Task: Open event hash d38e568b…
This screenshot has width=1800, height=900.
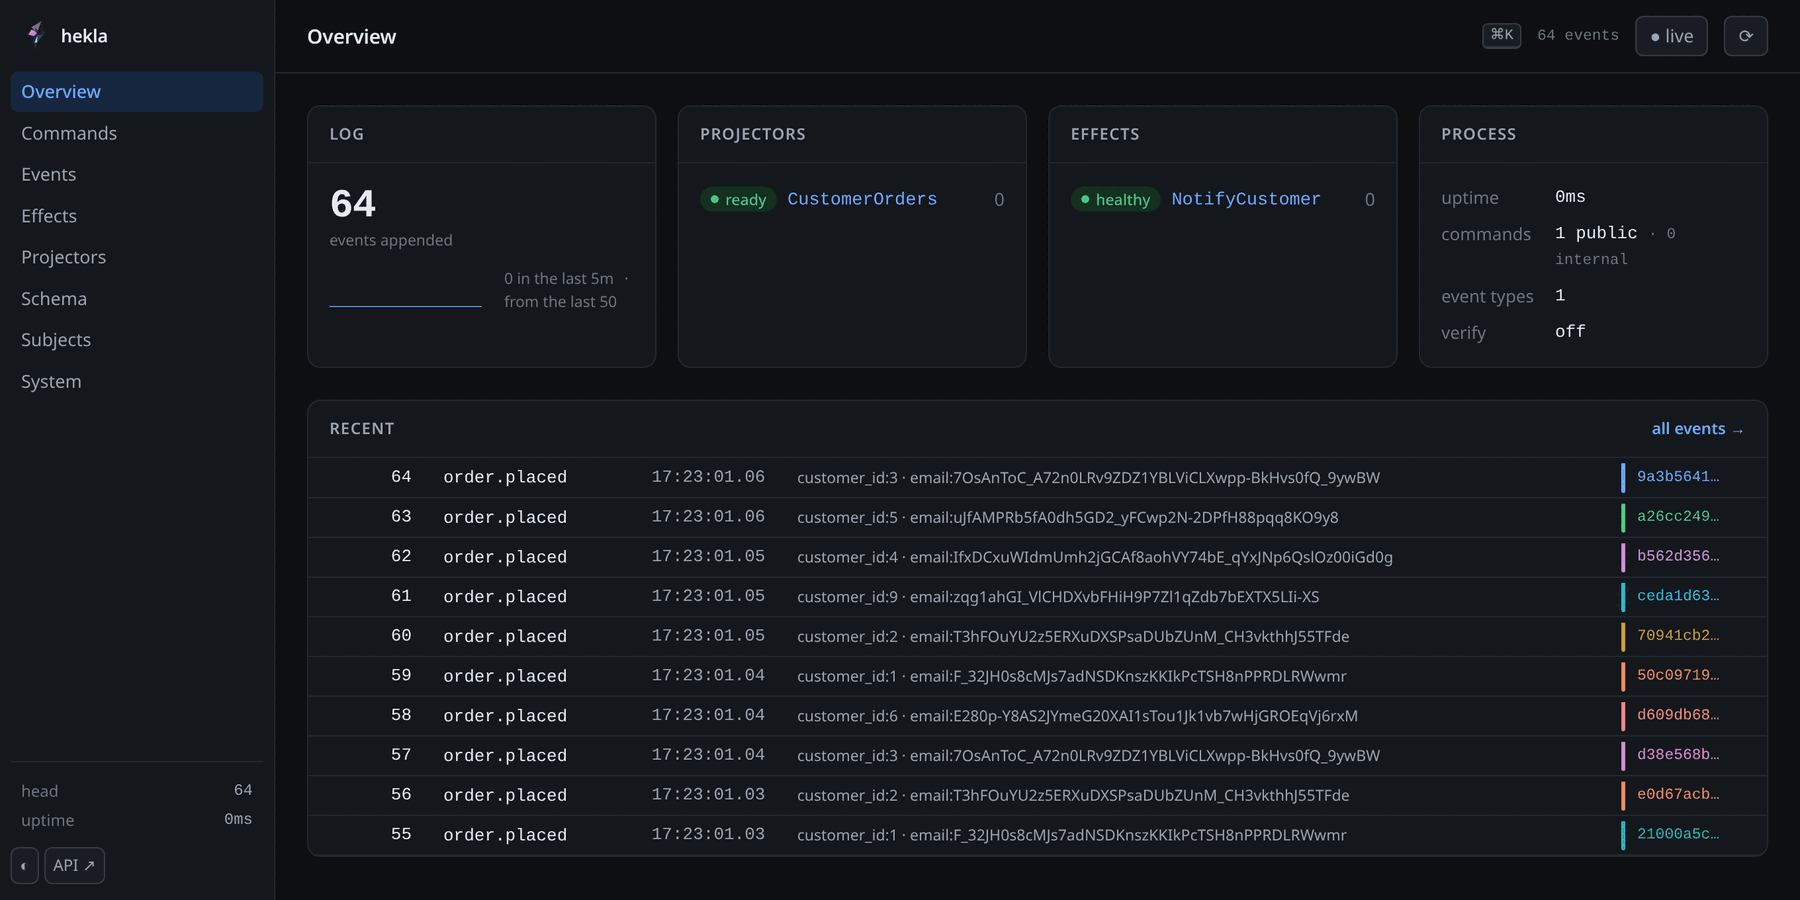Action: [x=1678, y=755]
